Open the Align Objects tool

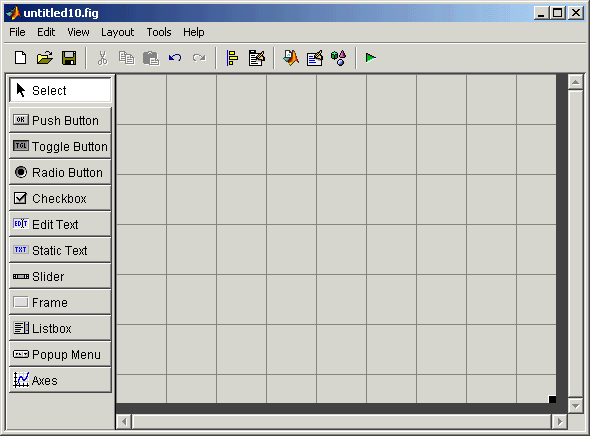point(232,58)
